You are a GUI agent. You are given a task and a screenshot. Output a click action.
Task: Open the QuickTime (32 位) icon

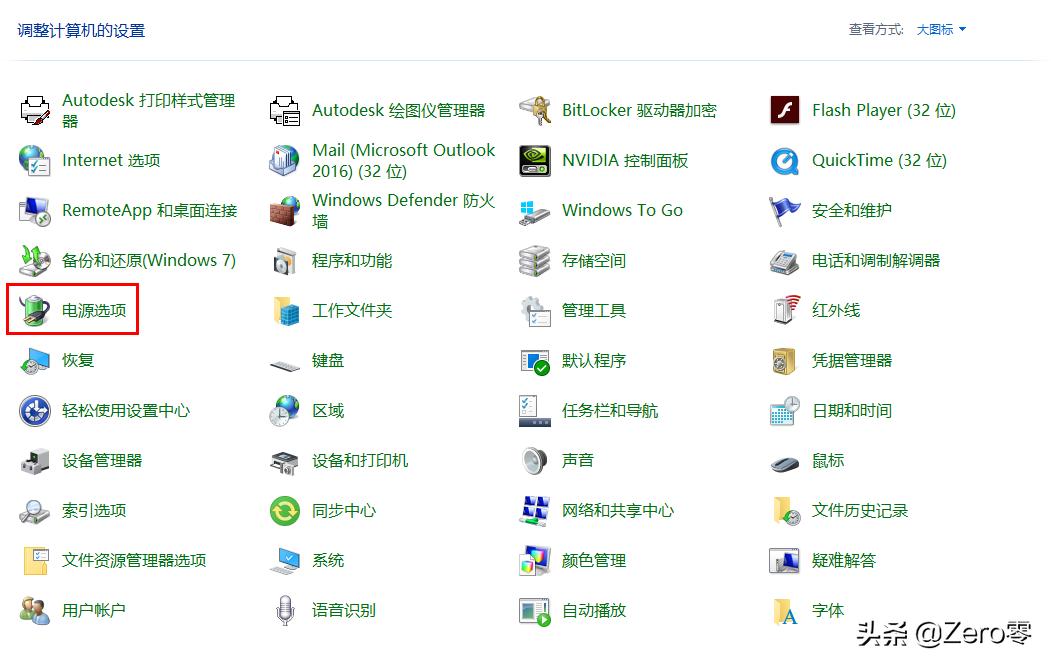[785, 160]
